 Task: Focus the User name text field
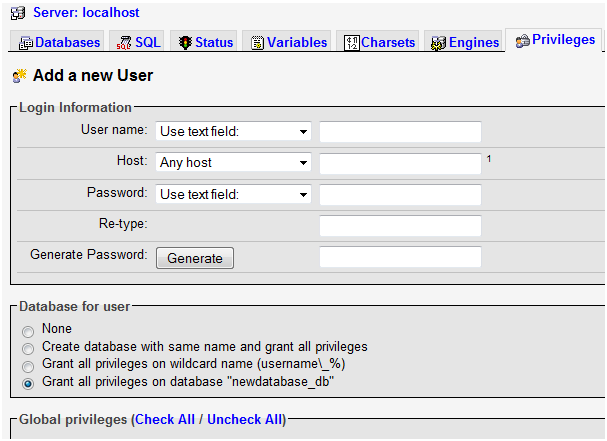pos(400,132)
